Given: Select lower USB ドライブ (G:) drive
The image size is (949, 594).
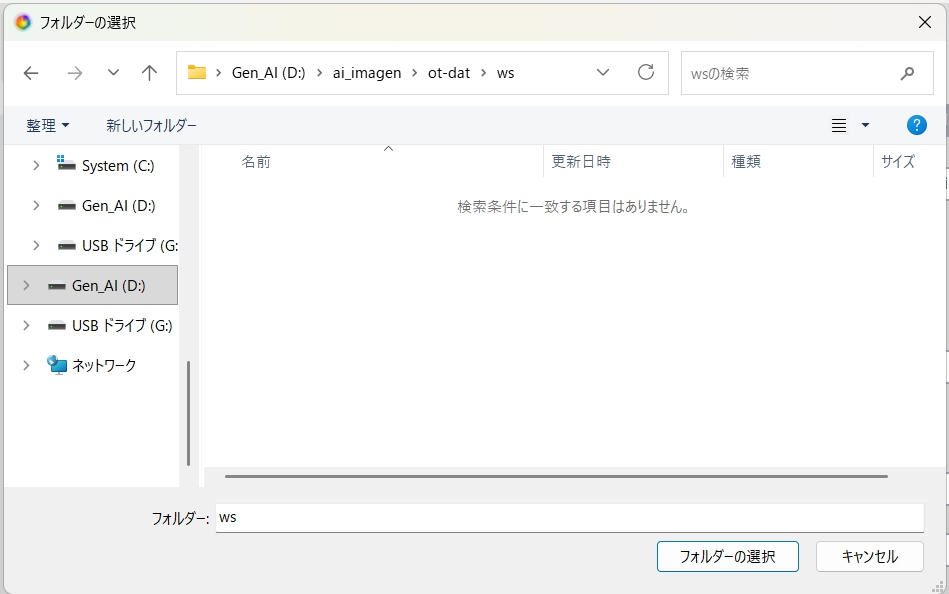Looking at the screenshot, I should [122, 325].
